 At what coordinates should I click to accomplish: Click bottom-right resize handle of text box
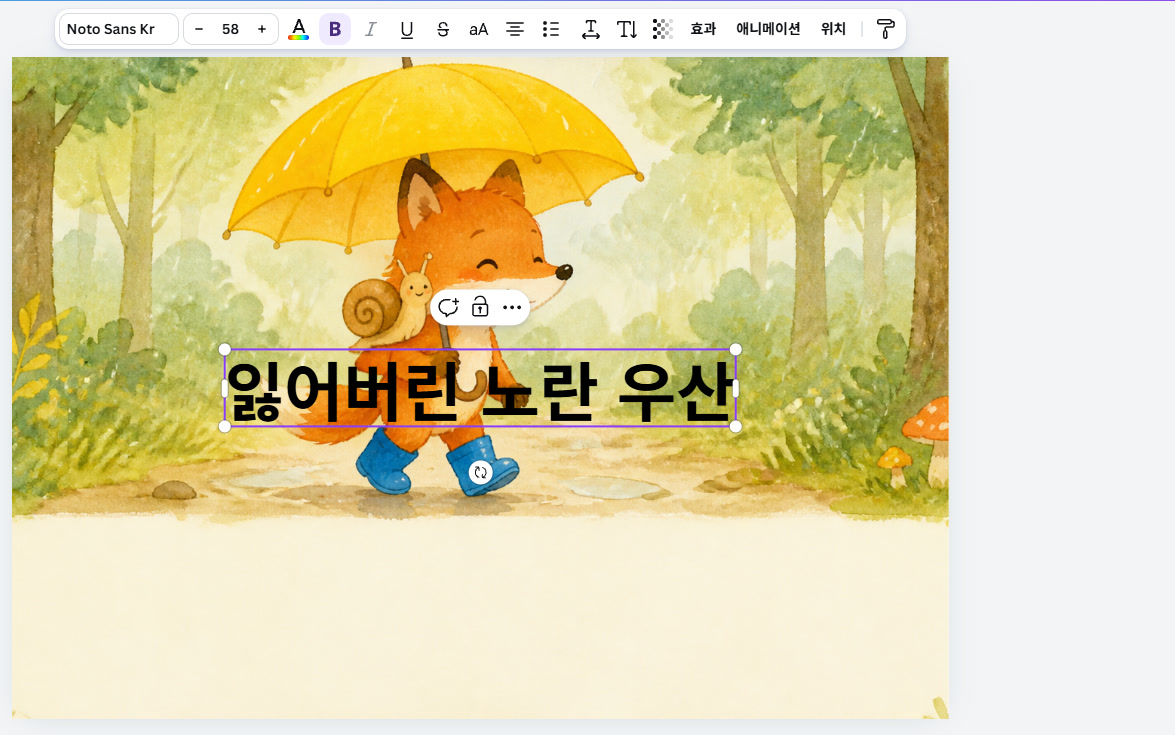coord(735,426)
